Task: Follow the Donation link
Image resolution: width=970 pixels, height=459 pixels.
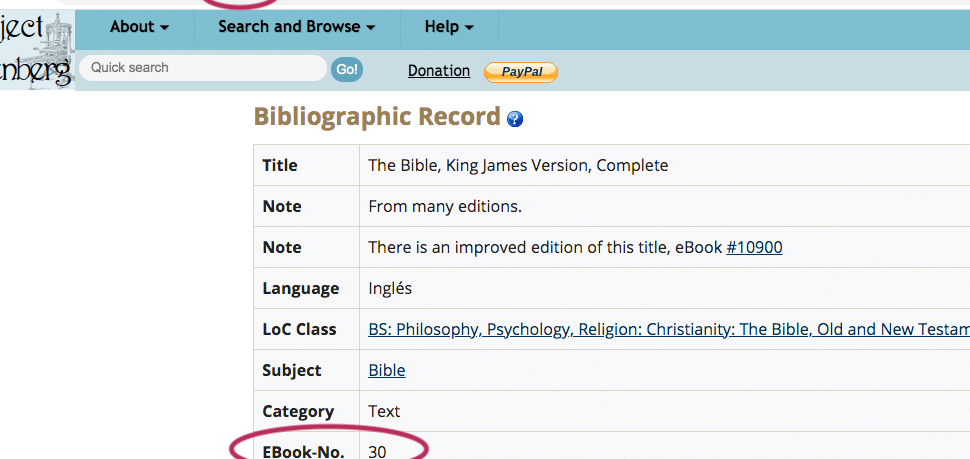Action: tap(438, 71)
